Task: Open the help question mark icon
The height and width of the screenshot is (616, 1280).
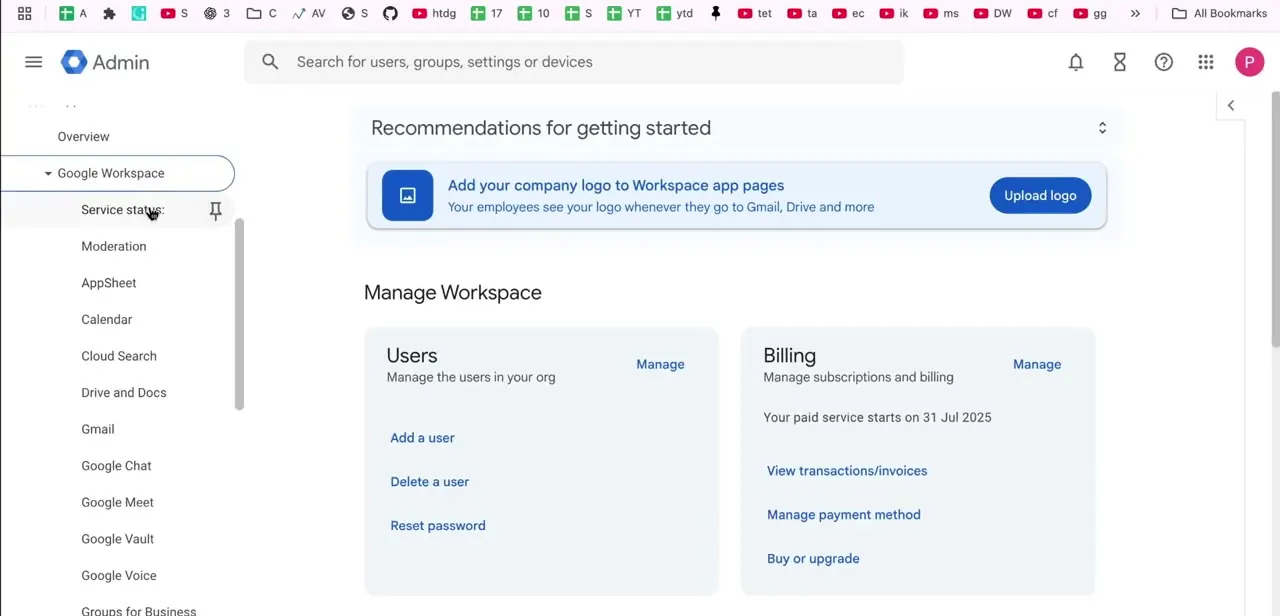Action: pos(1163,62)
